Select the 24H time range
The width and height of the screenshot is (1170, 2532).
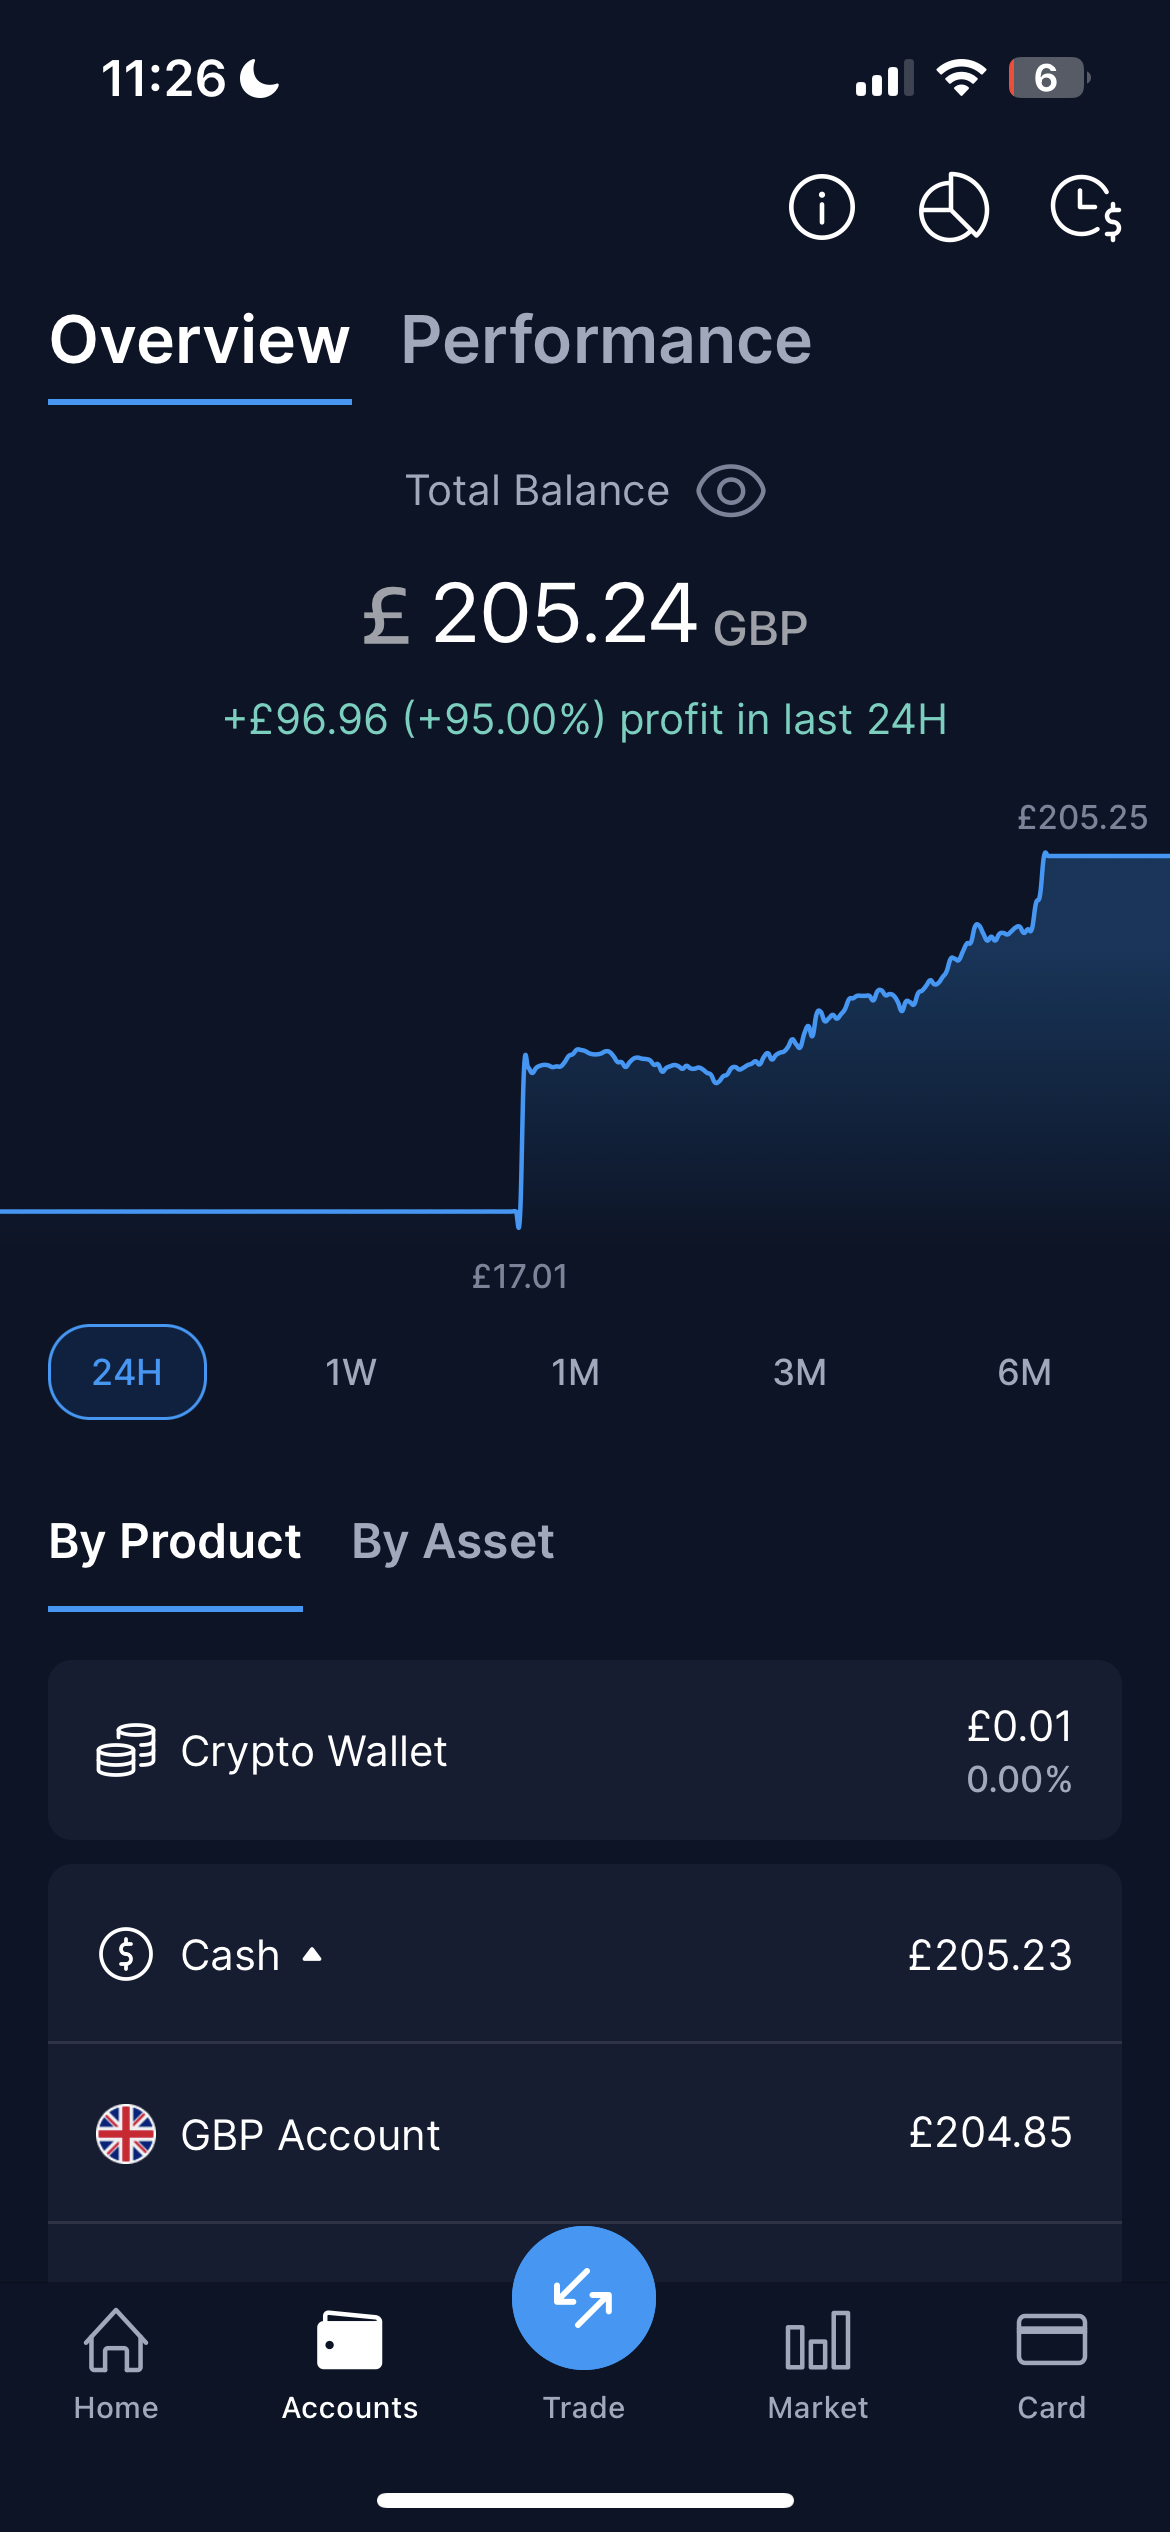pyautogui.click(x=127, y=1372)
